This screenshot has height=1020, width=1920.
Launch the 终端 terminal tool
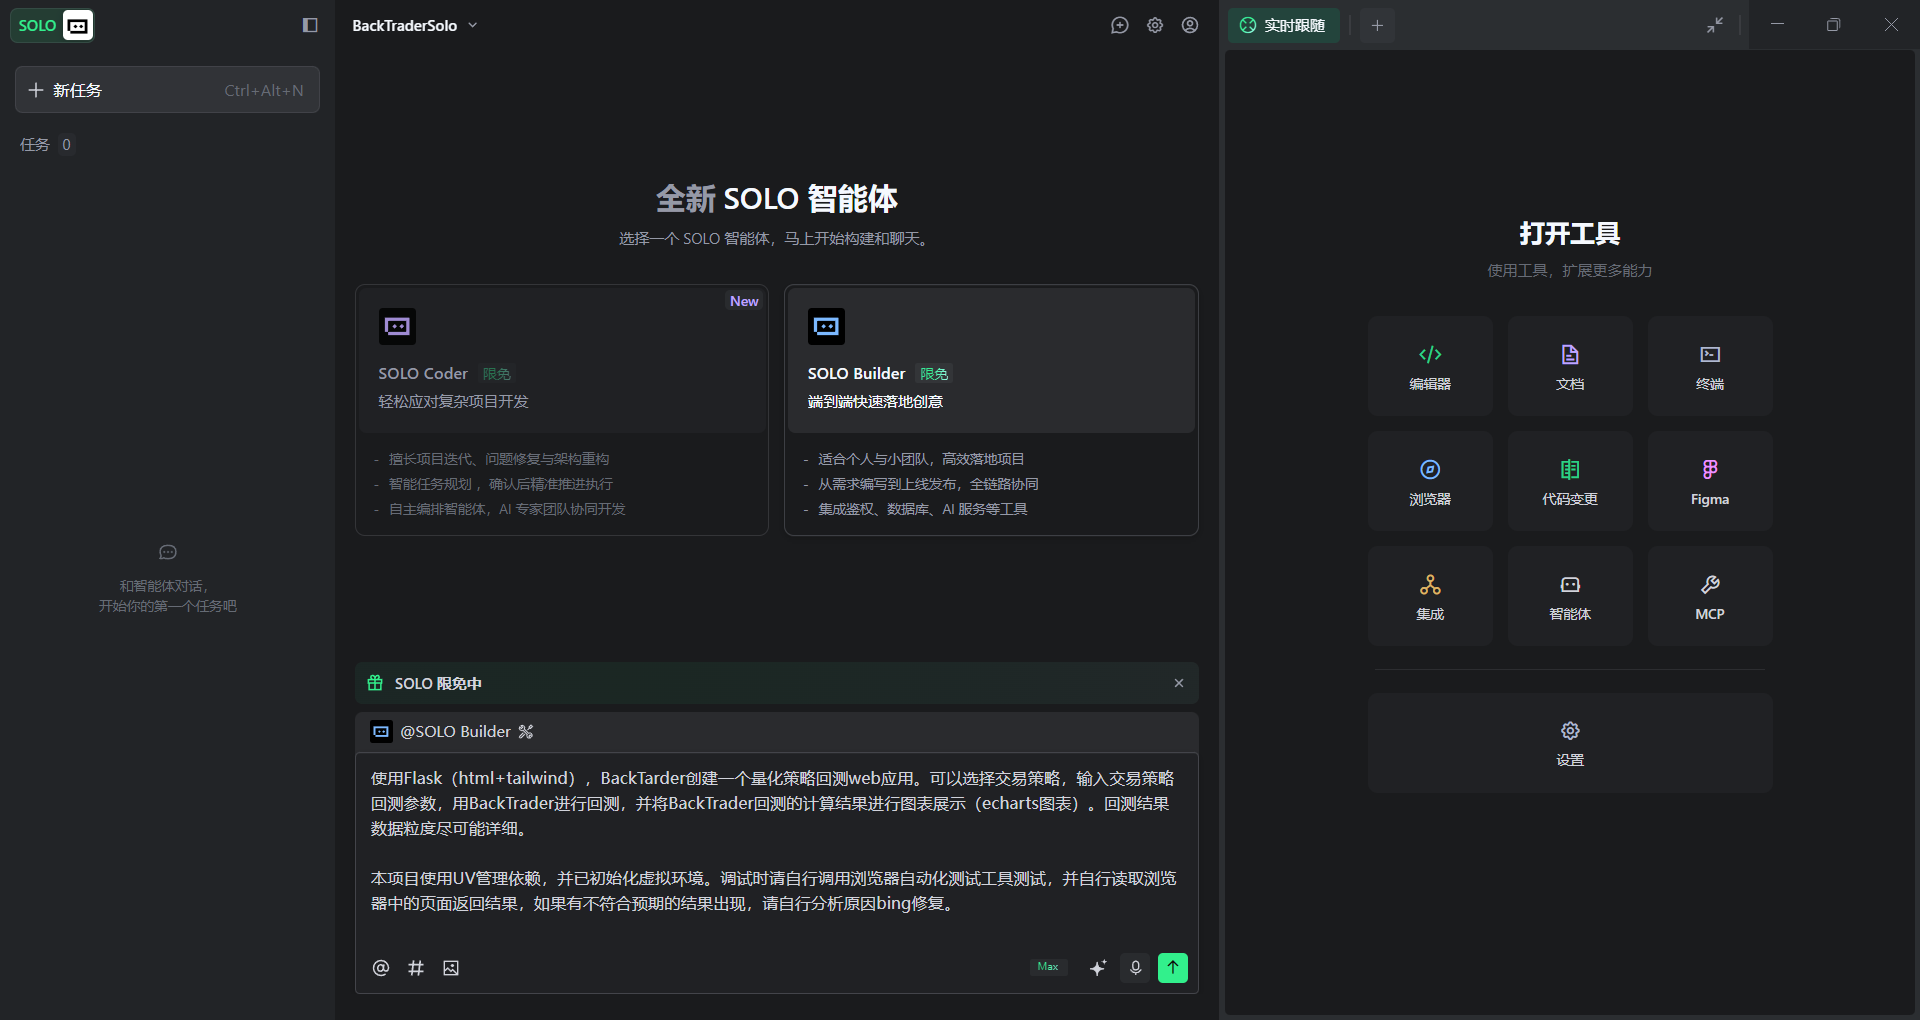pyautogui.click(x=1710, y=366)
